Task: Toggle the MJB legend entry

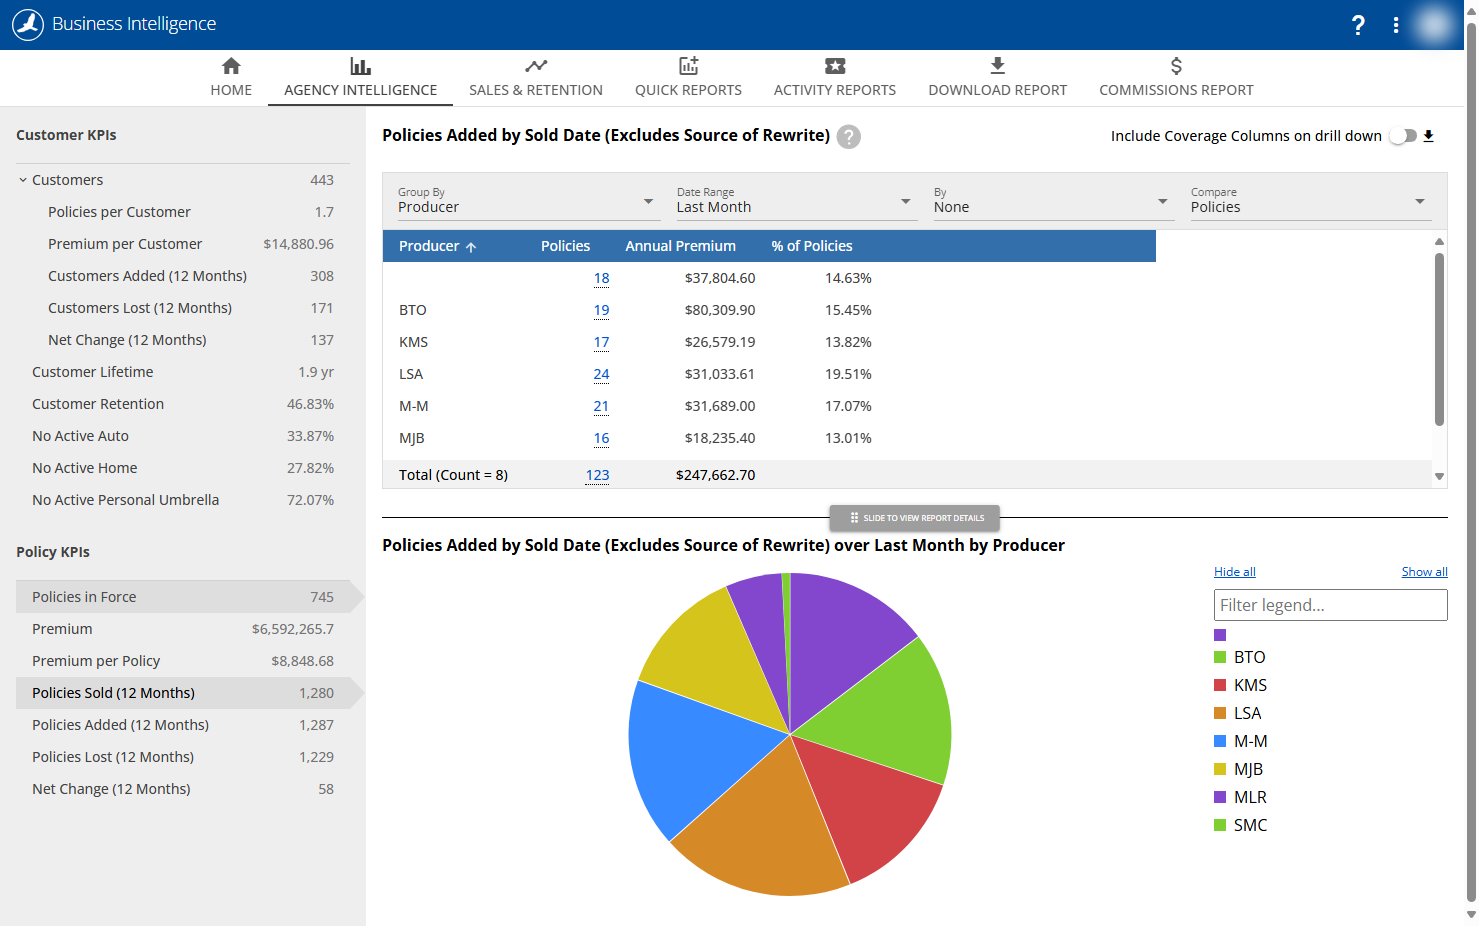Action: (1238, 769)
